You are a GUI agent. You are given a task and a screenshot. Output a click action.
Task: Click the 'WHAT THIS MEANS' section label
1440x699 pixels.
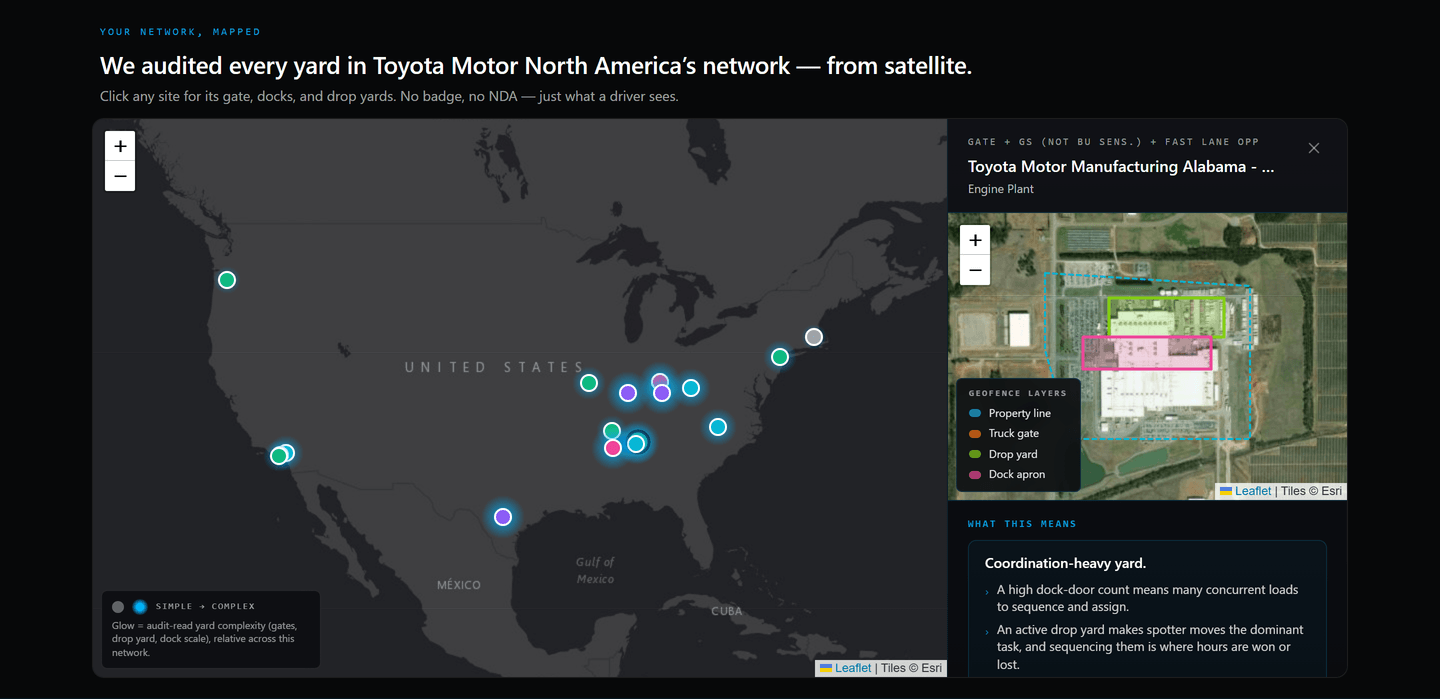pyautogui.click(x=1022, y=524)
